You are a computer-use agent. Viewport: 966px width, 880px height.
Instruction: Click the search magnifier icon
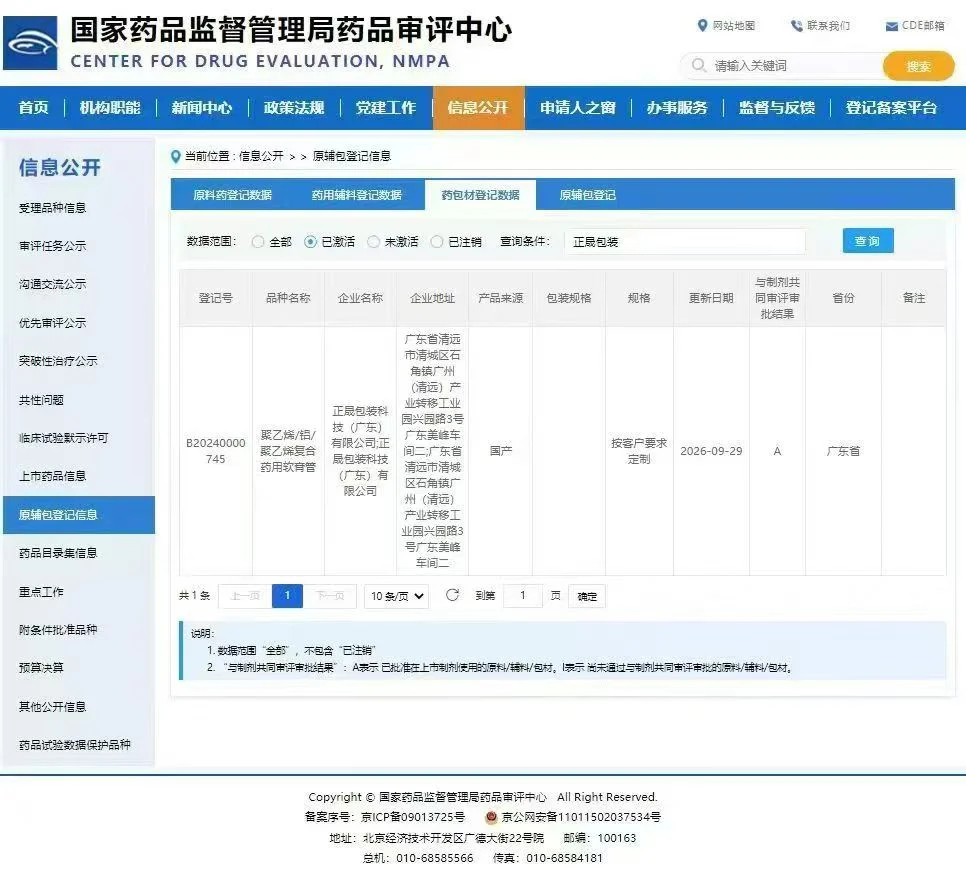tap(698, 65)
